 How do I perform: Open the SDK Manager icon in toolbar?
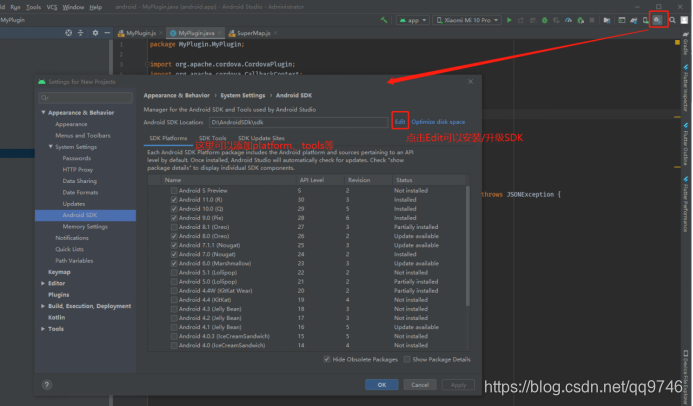click(658, 20)
